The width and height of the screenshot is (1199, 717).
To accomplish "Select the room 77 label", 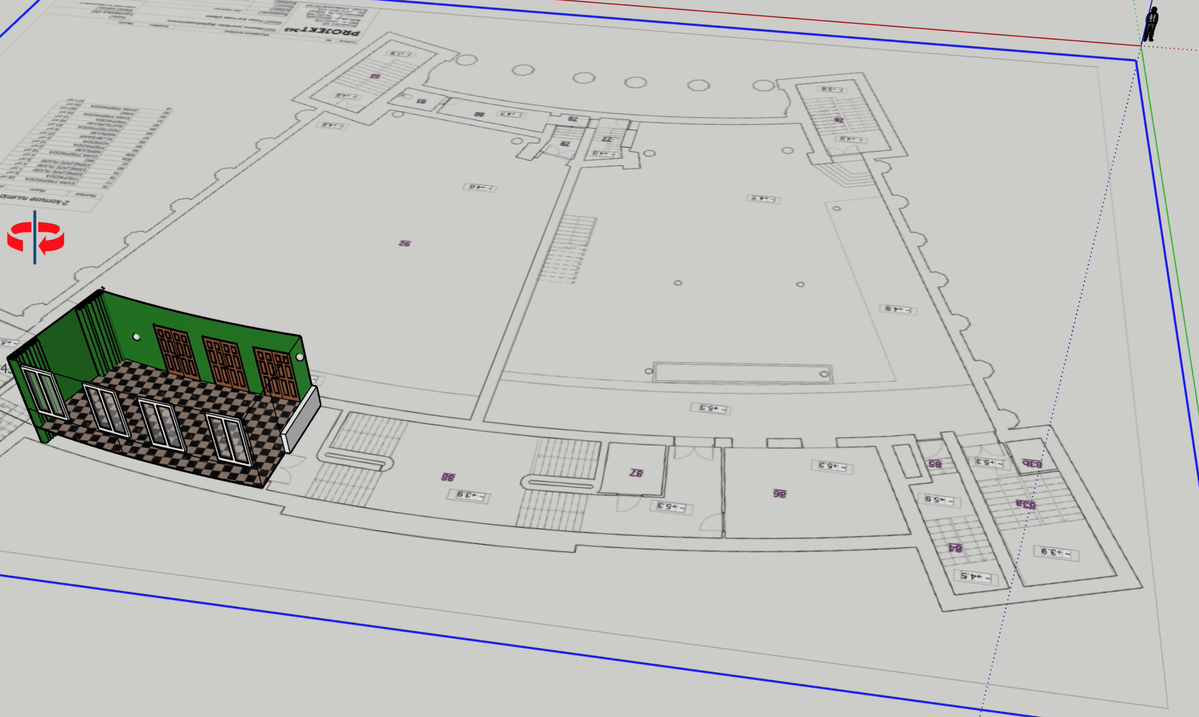I will [x=606, y=139].
